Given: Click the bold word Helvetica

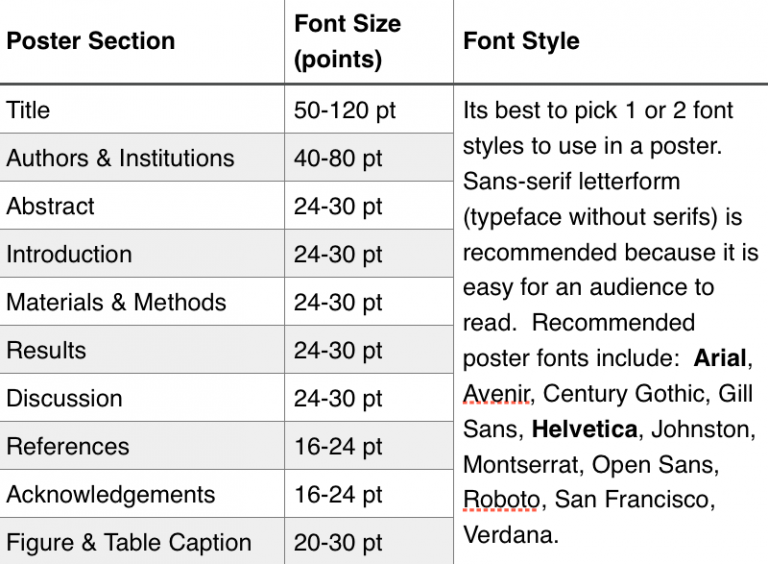Looking at the screenshot, I should [x=585, y=429].
